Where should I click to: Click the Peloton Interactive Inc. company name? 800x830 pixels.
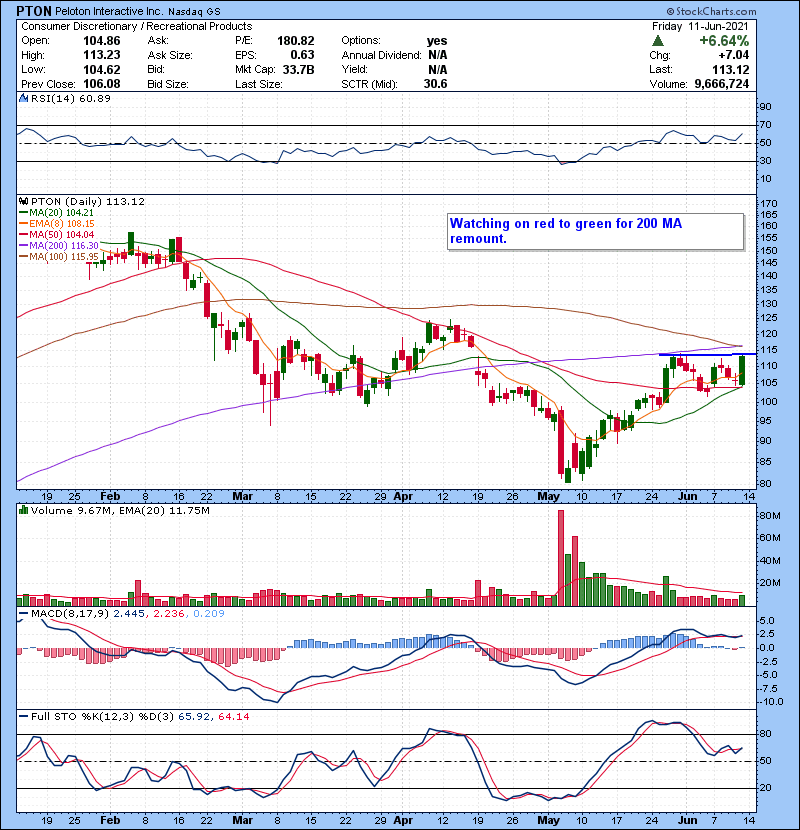(110, 11)
